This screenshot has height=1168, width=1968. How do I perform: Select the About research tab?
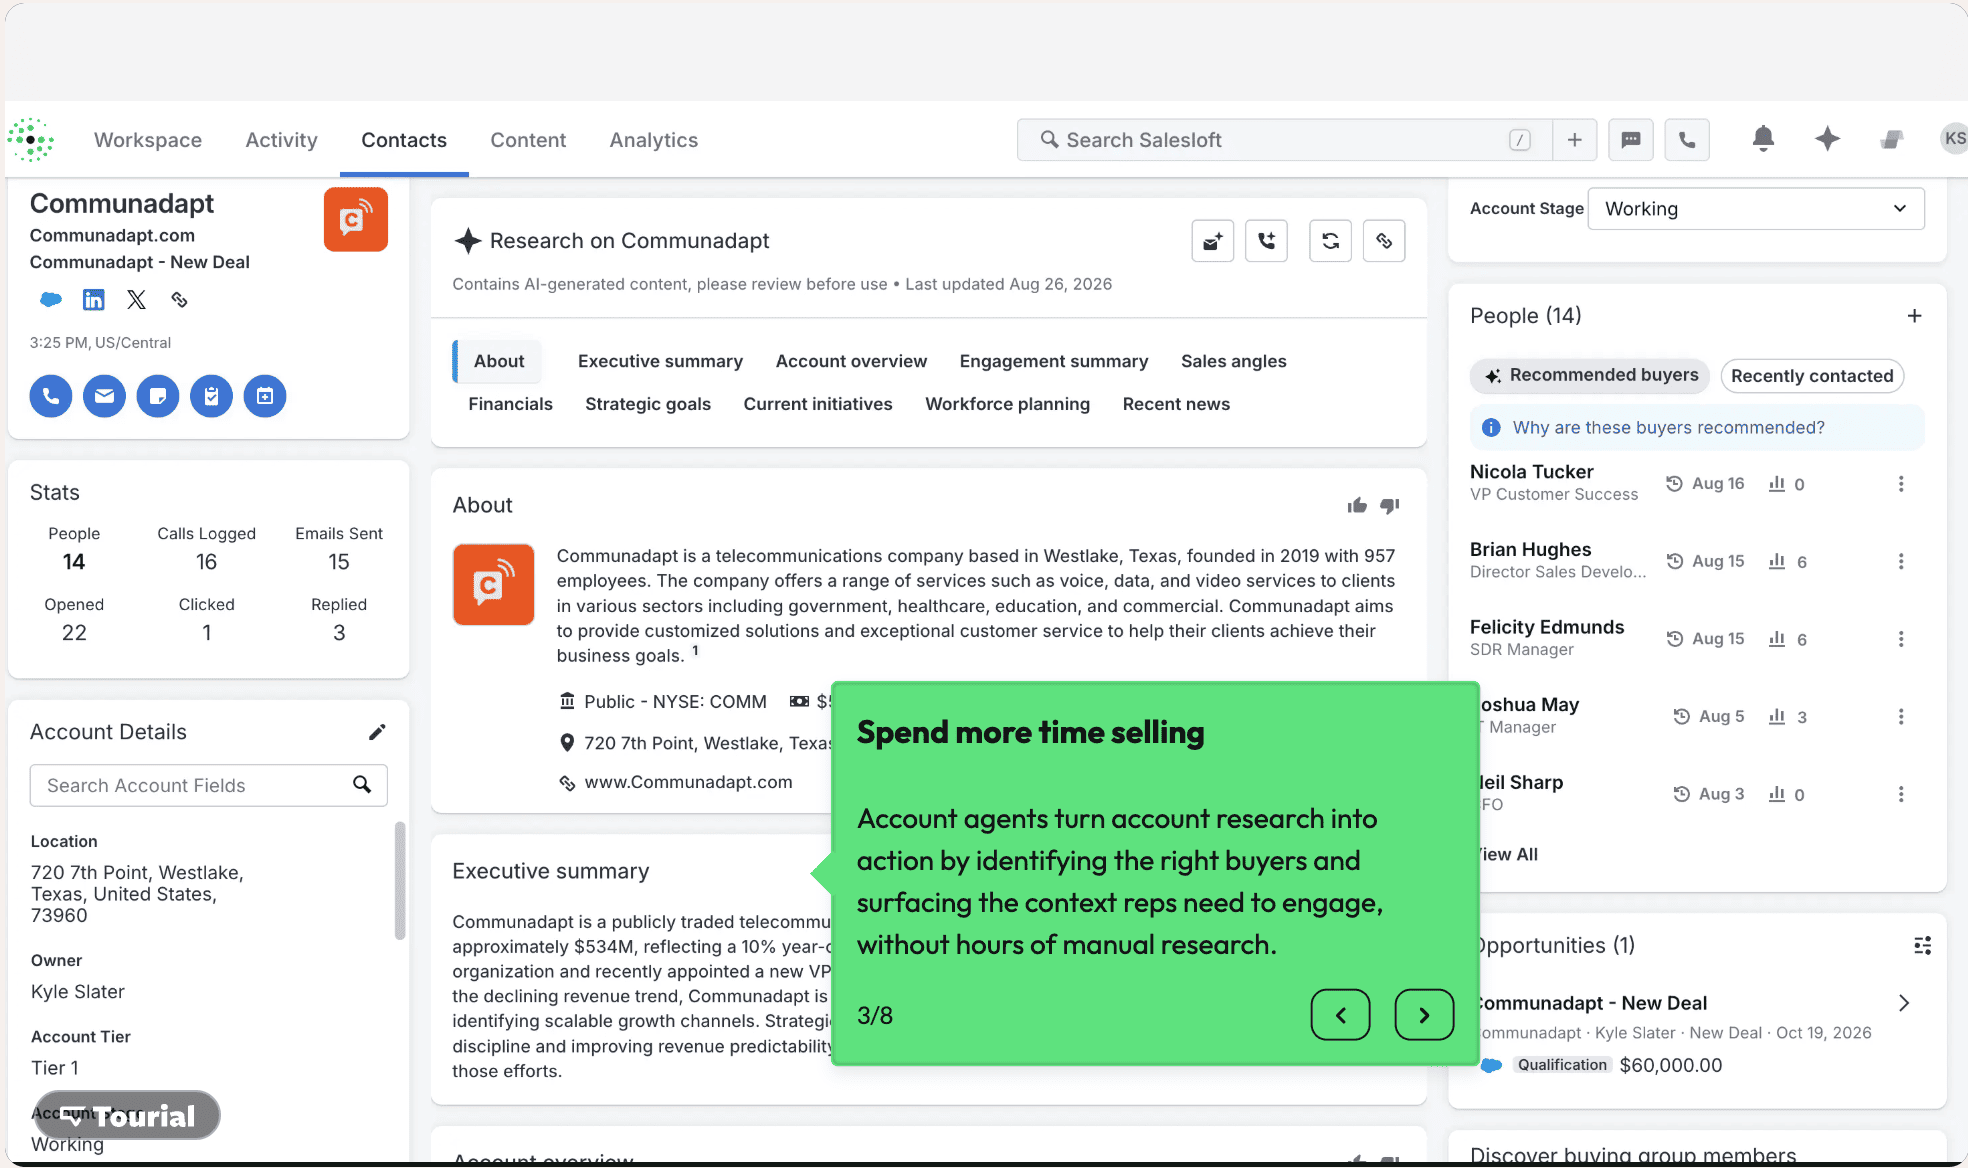(499, 361)
